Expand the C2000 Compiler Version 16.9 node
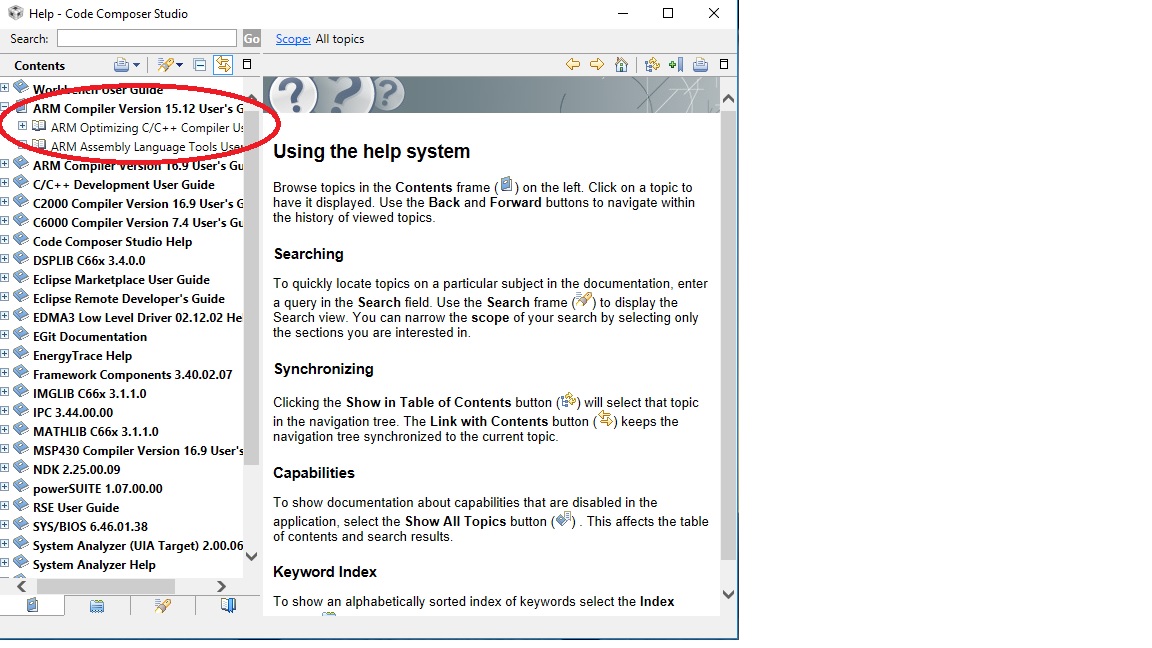Image resolution: width=1152 pixels, height=648 pixels. point(4,203)
